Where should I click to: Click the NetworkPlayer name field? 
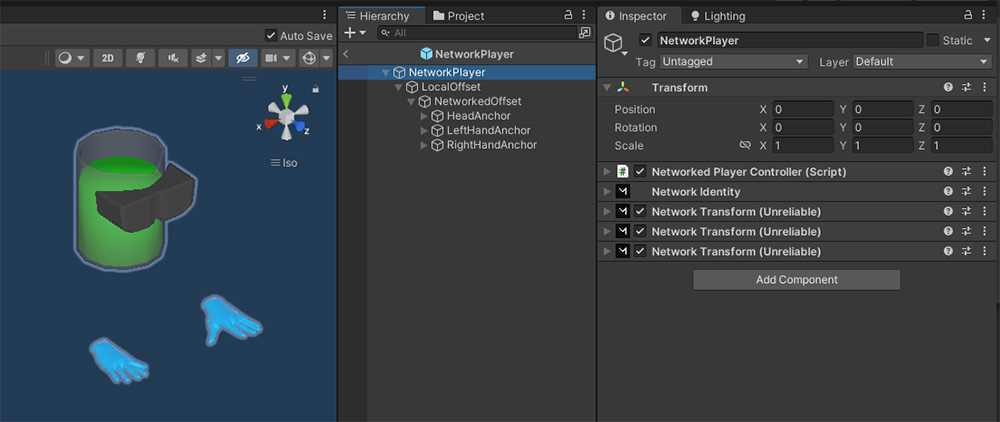(790, 40)
